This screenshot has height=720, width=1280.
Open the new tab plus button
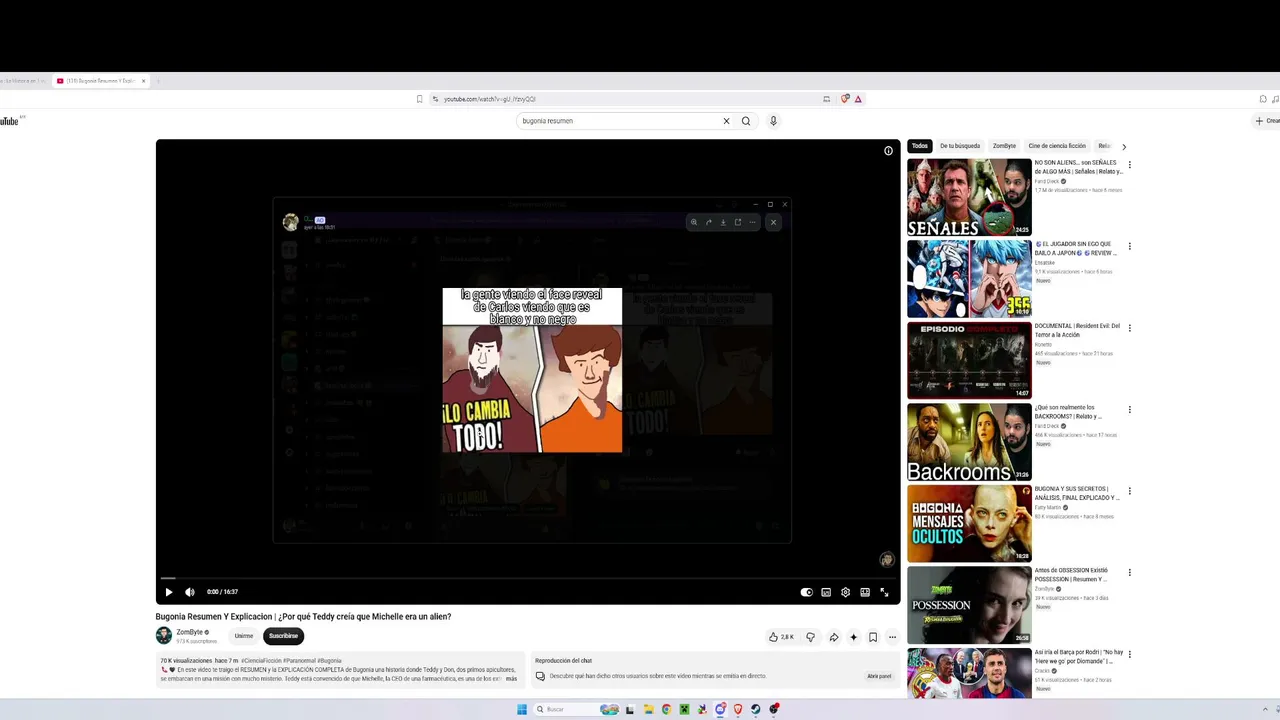158,81
